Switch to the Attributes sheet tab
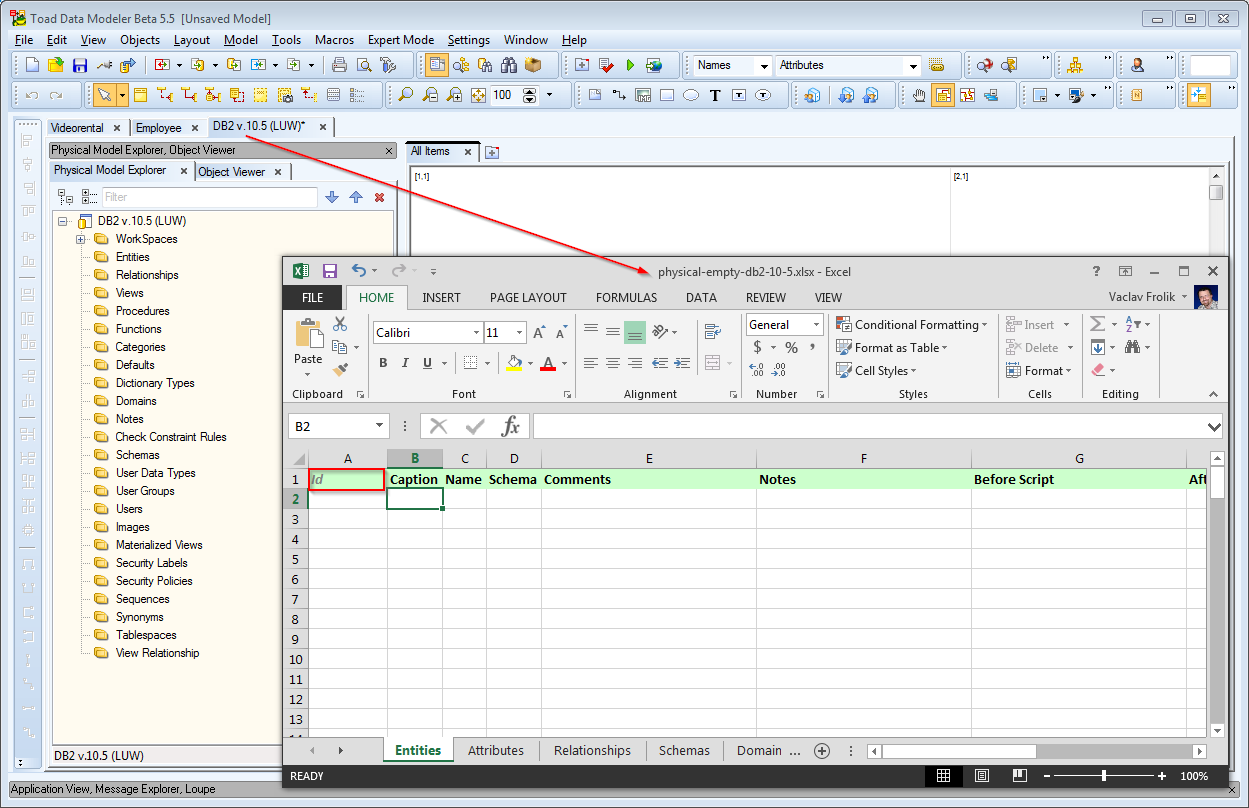1249x808 pixels. pyautogui.click(x=496, y=751)
